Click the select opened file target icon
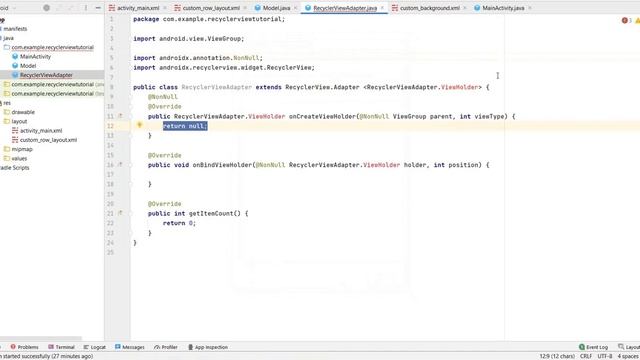Image resolution: width=640 pixels, height=360 pixels. [47, 8]
